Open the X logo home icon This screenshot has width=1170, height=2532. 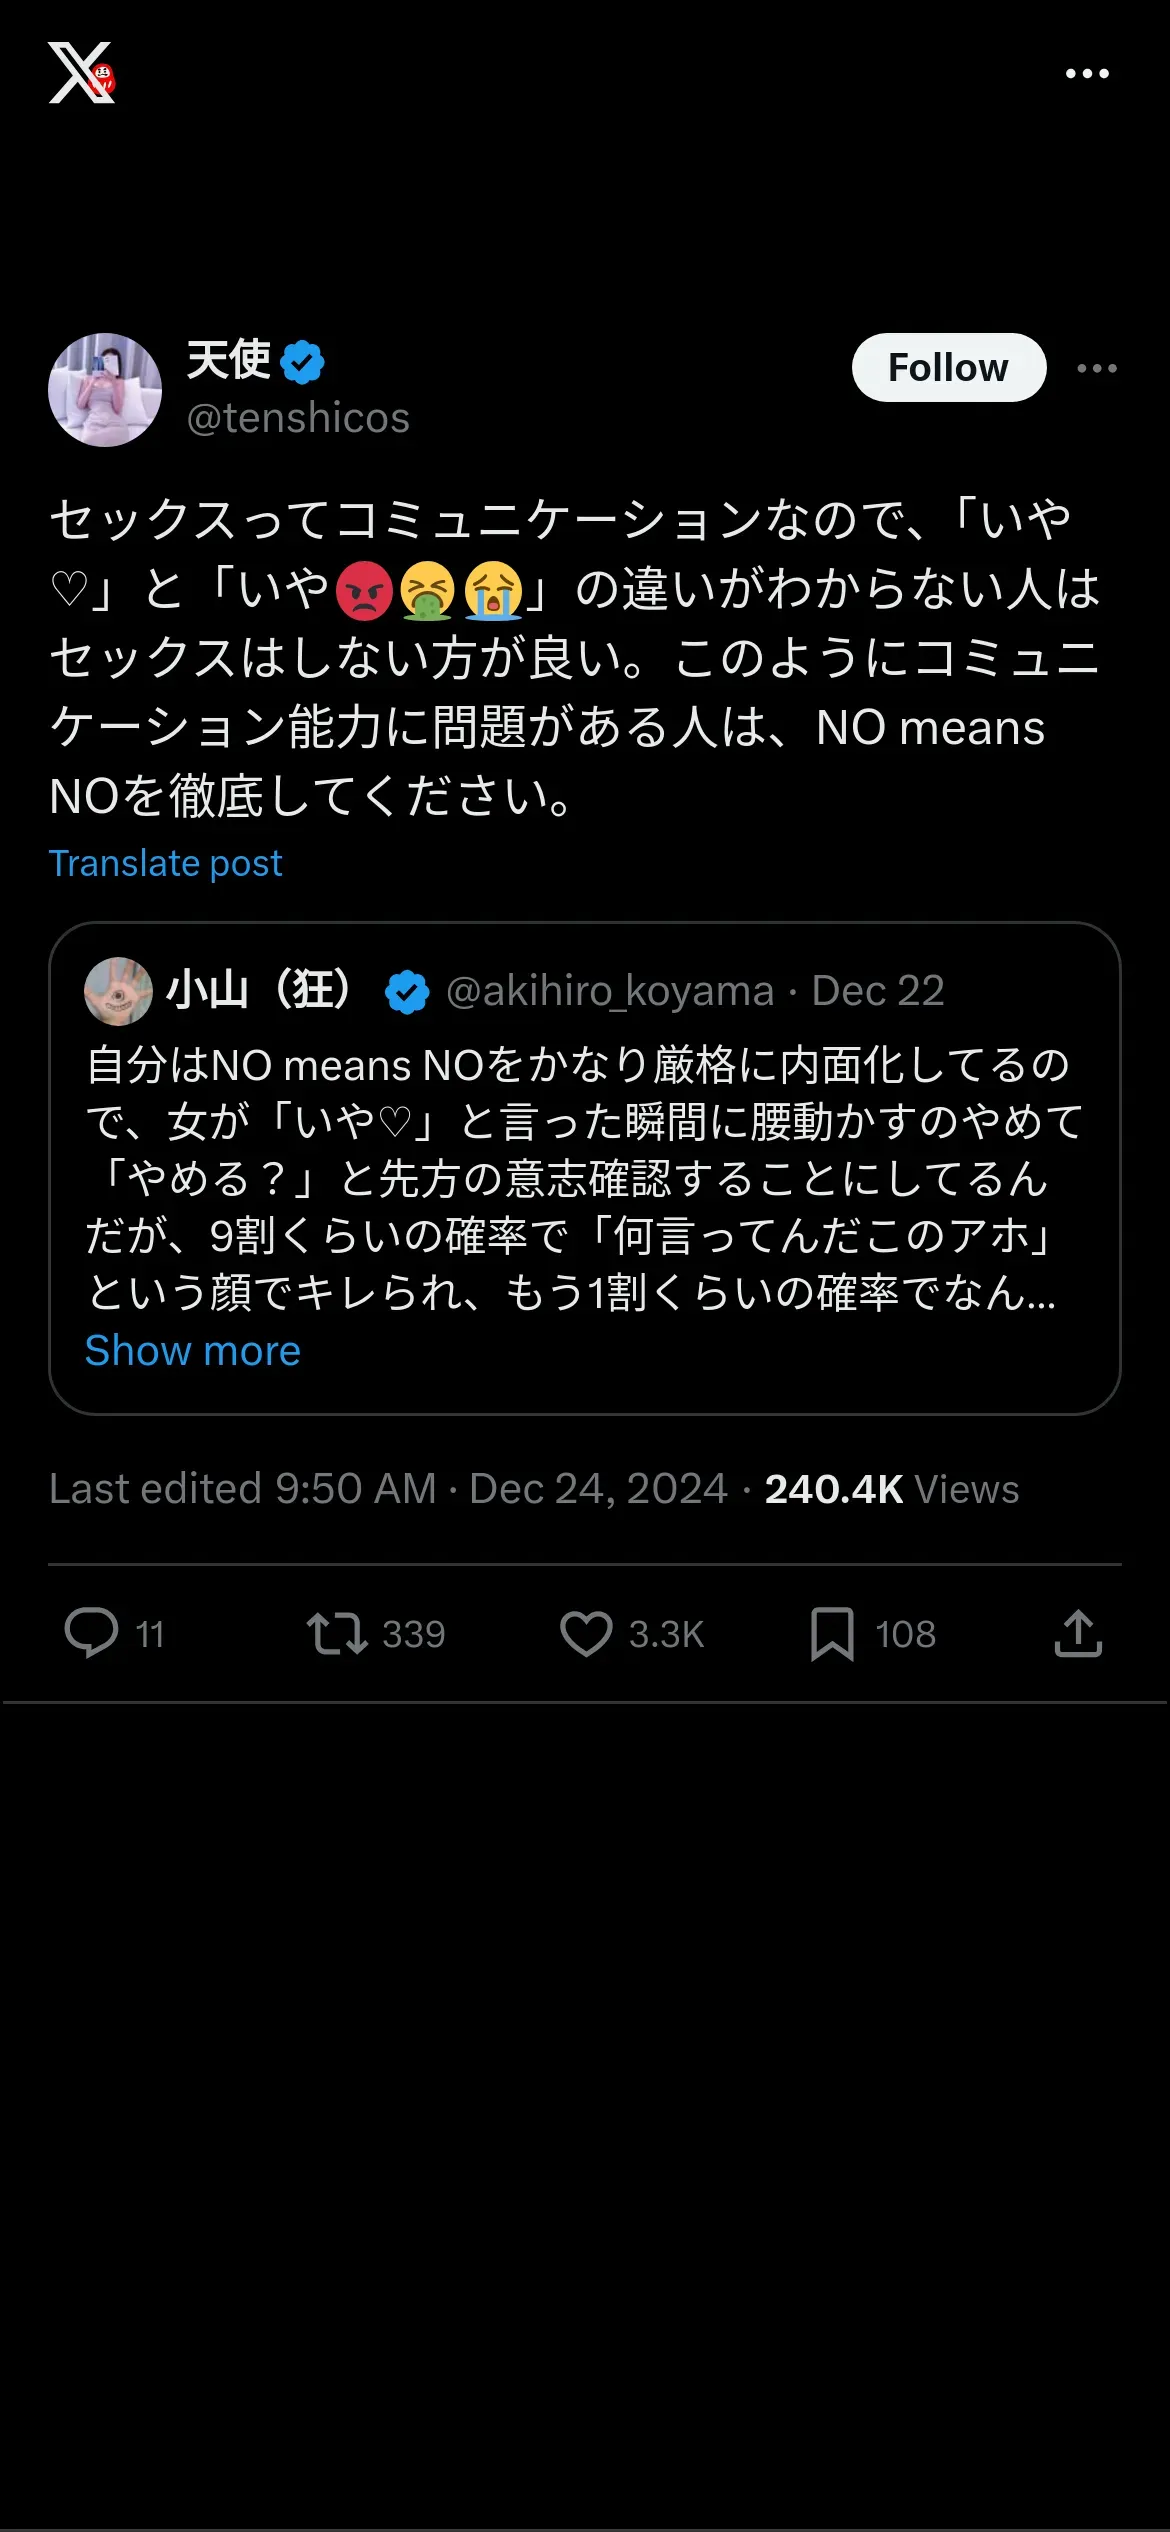tap(82, 73)
